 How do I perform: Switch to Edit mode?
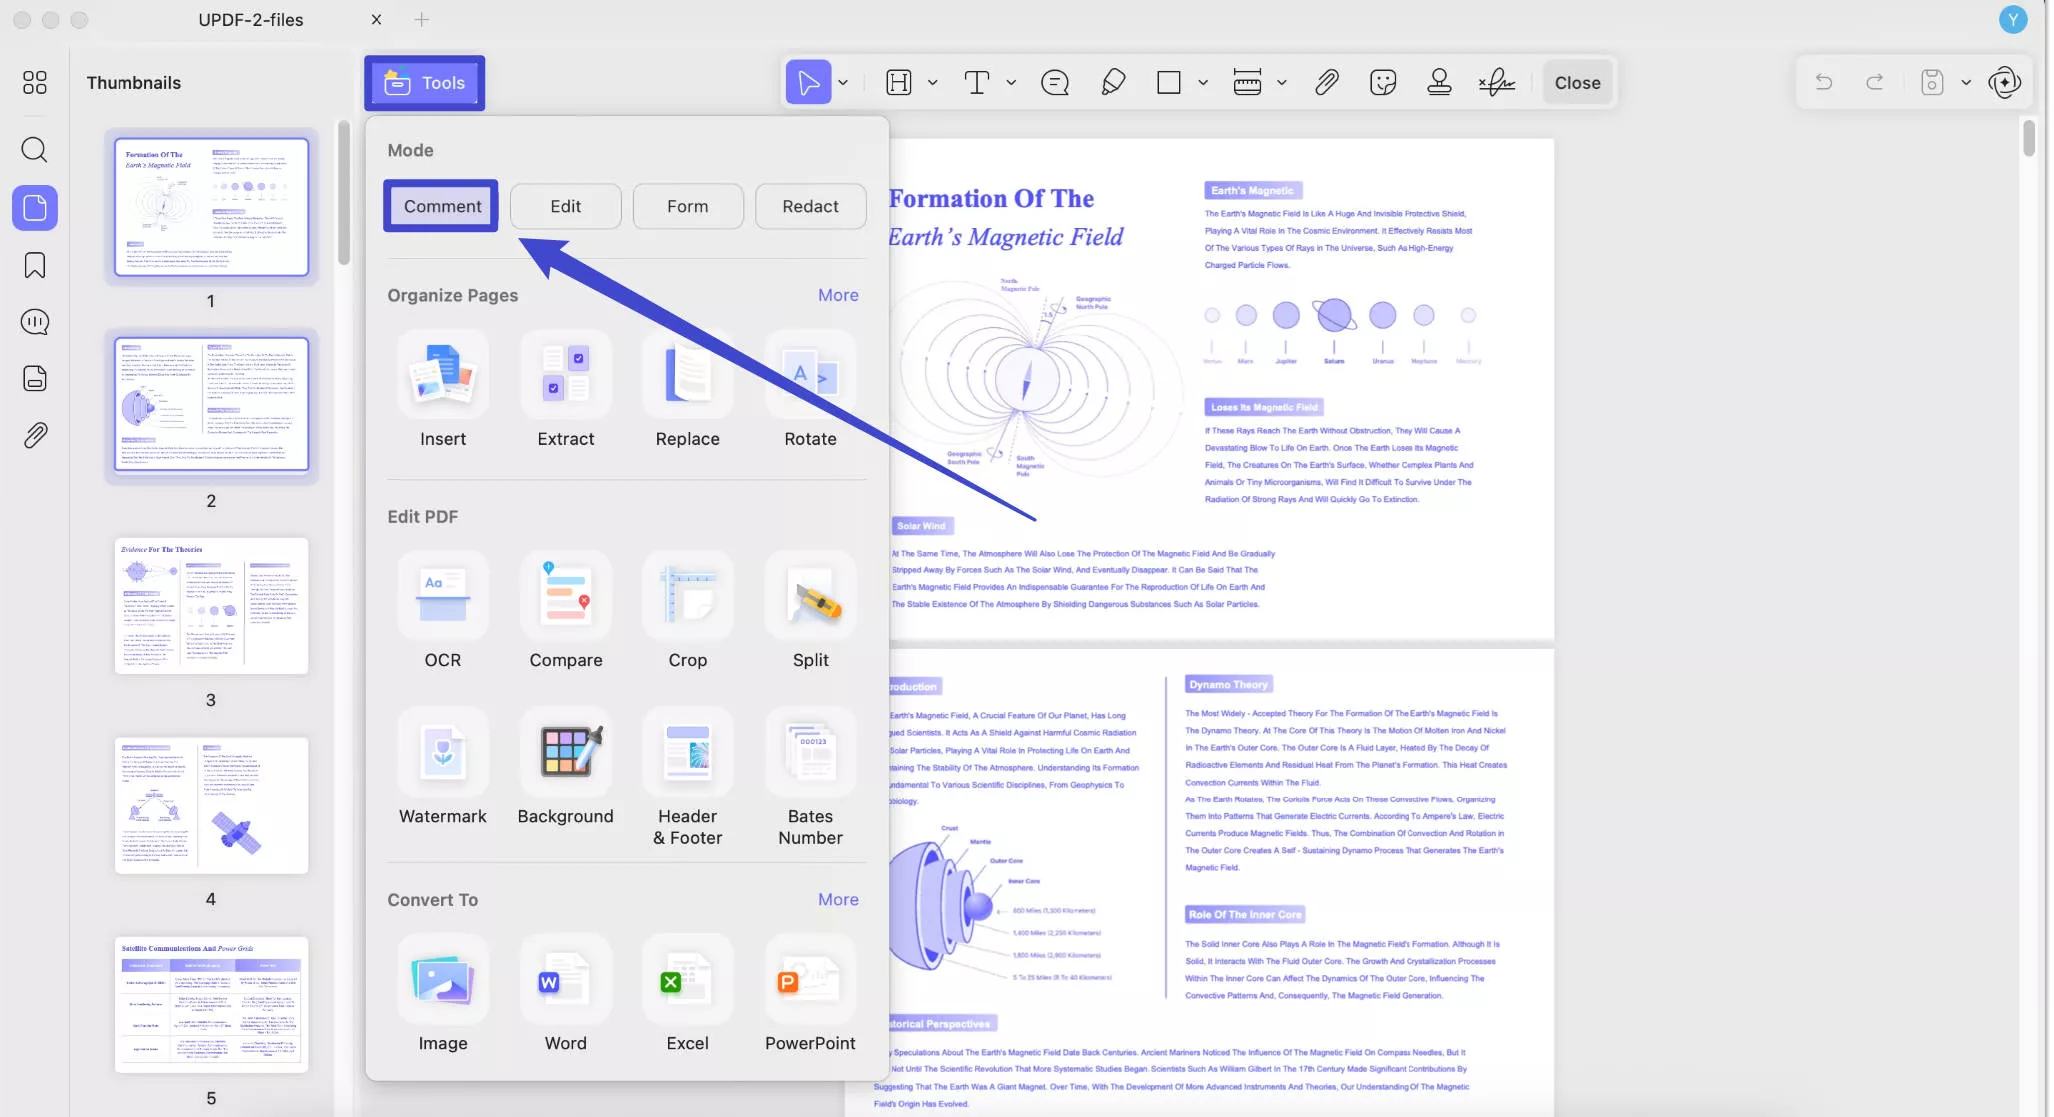pos(565,206)
